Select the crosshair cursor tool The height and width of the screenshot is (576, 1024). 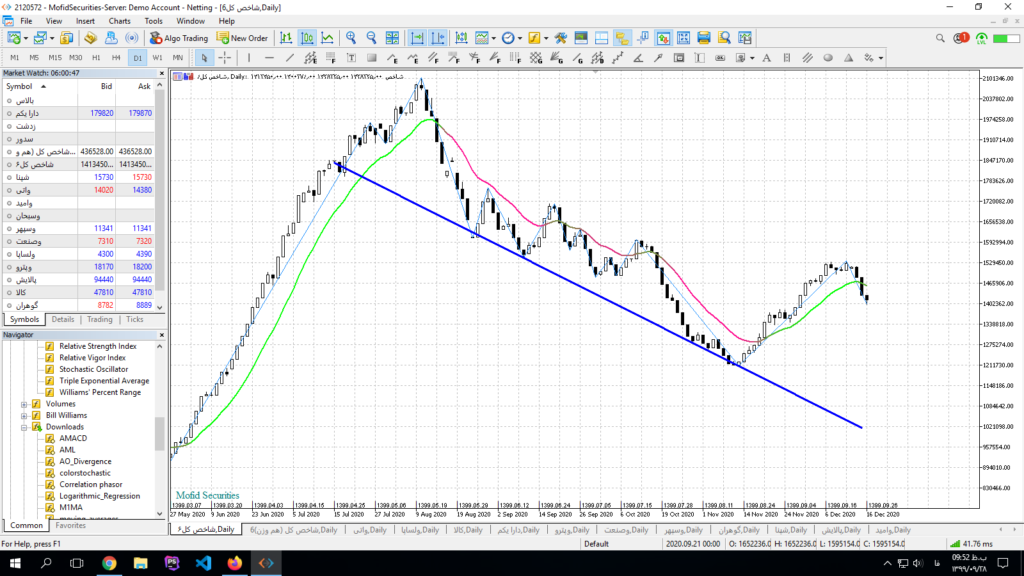(226, 57)
